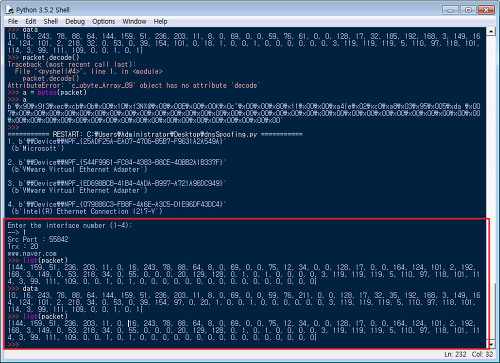Minimize the Python 3.5.2 Shell window
The height and width of the screenshot is (363, 500).
tap(450, 10)
